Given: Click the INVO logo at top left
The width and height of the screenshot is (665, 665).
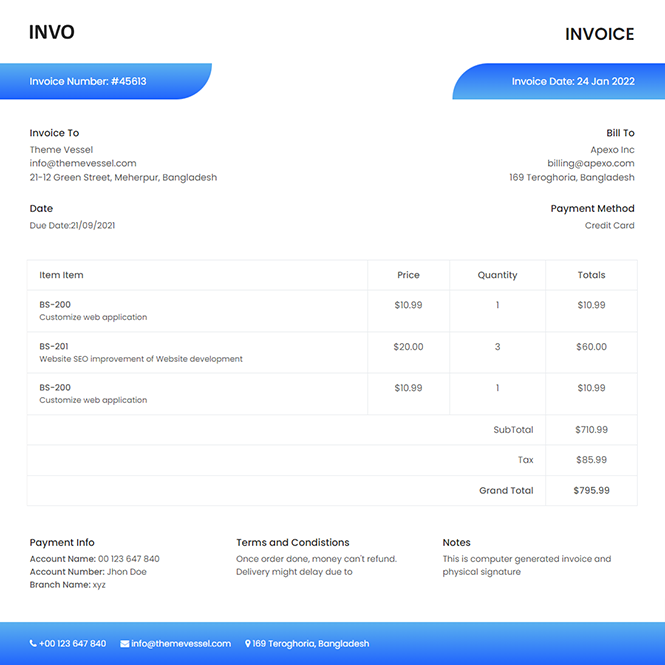Looking at the screenshot, I should coord(52,32).
